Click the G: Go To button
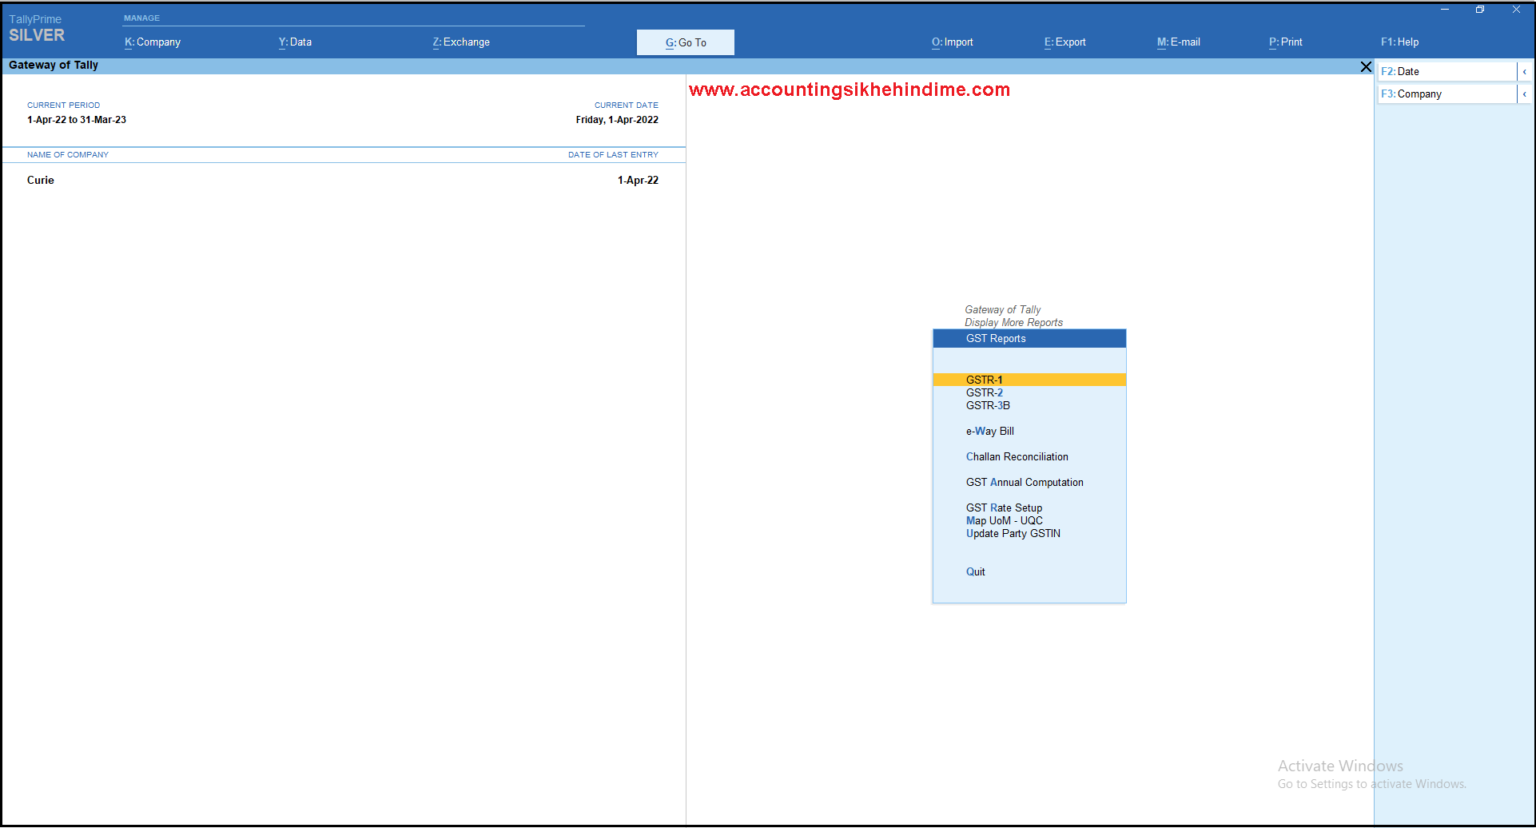 [x=686, y=42]
